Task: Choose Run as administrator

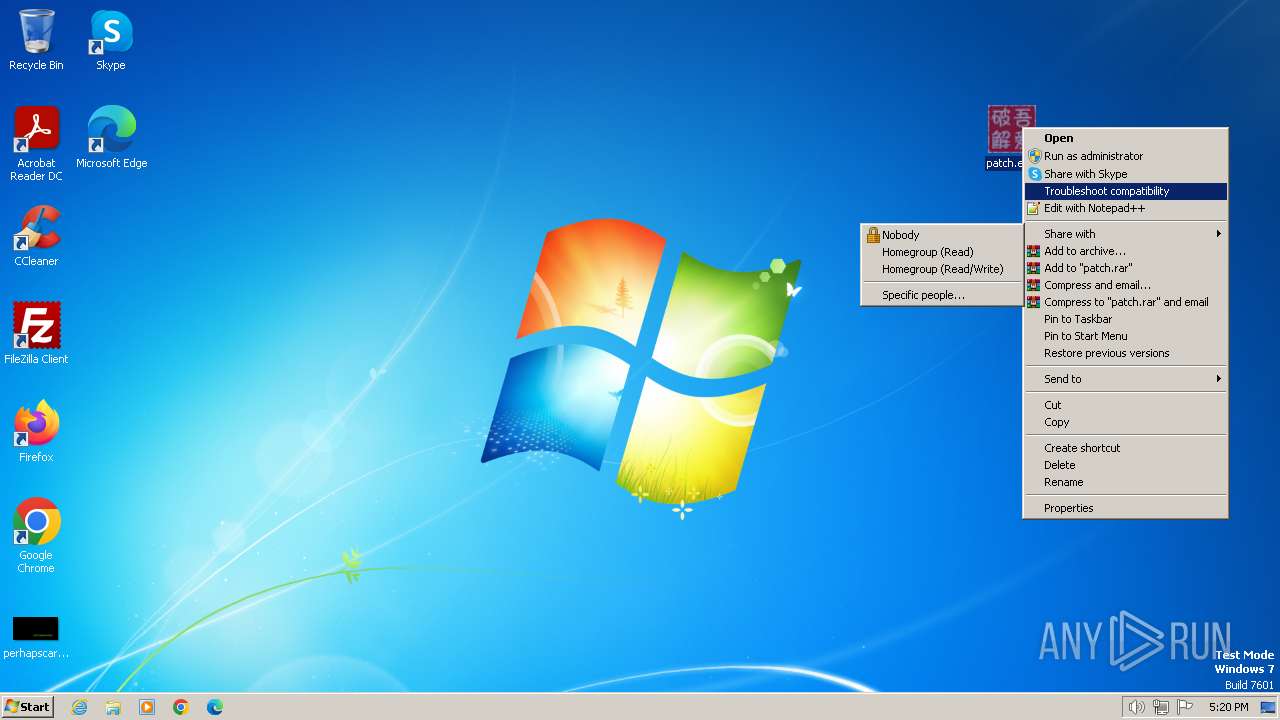Action: click(1126, 156)
